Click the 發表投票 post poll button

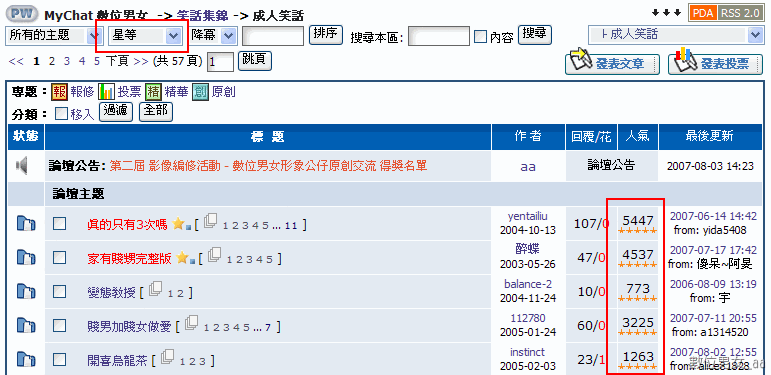click(714, 64)
